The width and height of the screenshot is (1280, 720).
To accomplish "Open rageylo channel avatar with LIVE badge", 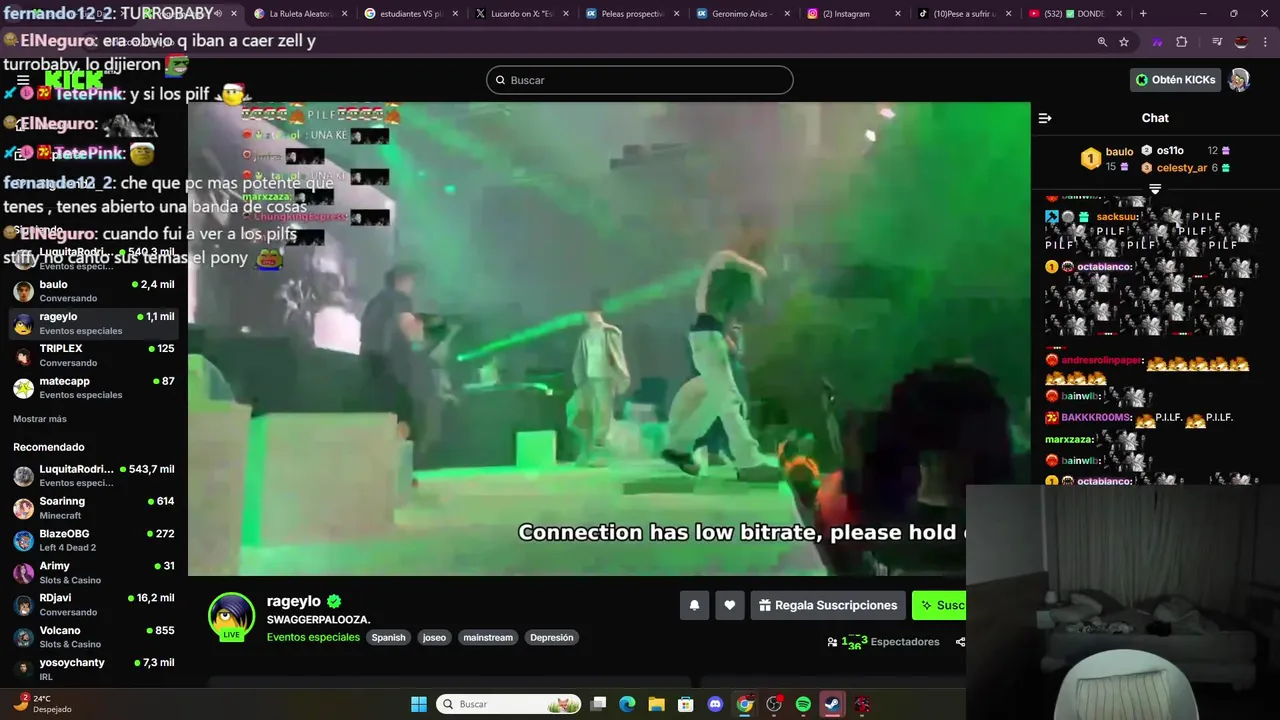I will click(x=231, y=616).
